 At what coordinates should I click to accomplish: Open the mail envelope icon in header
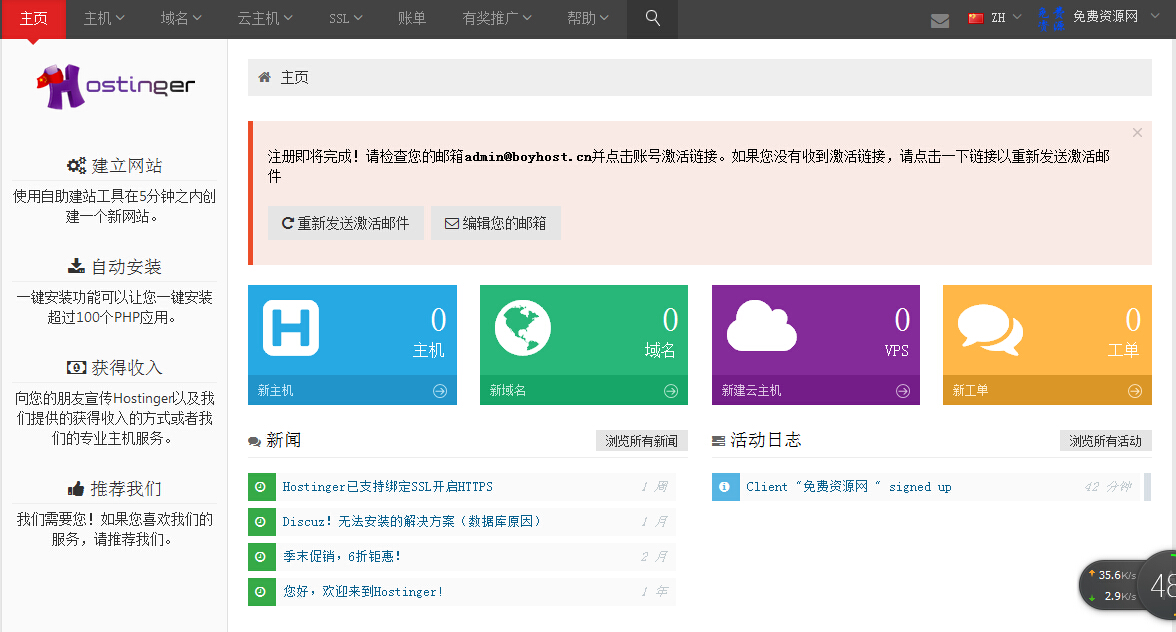(940, 20)
